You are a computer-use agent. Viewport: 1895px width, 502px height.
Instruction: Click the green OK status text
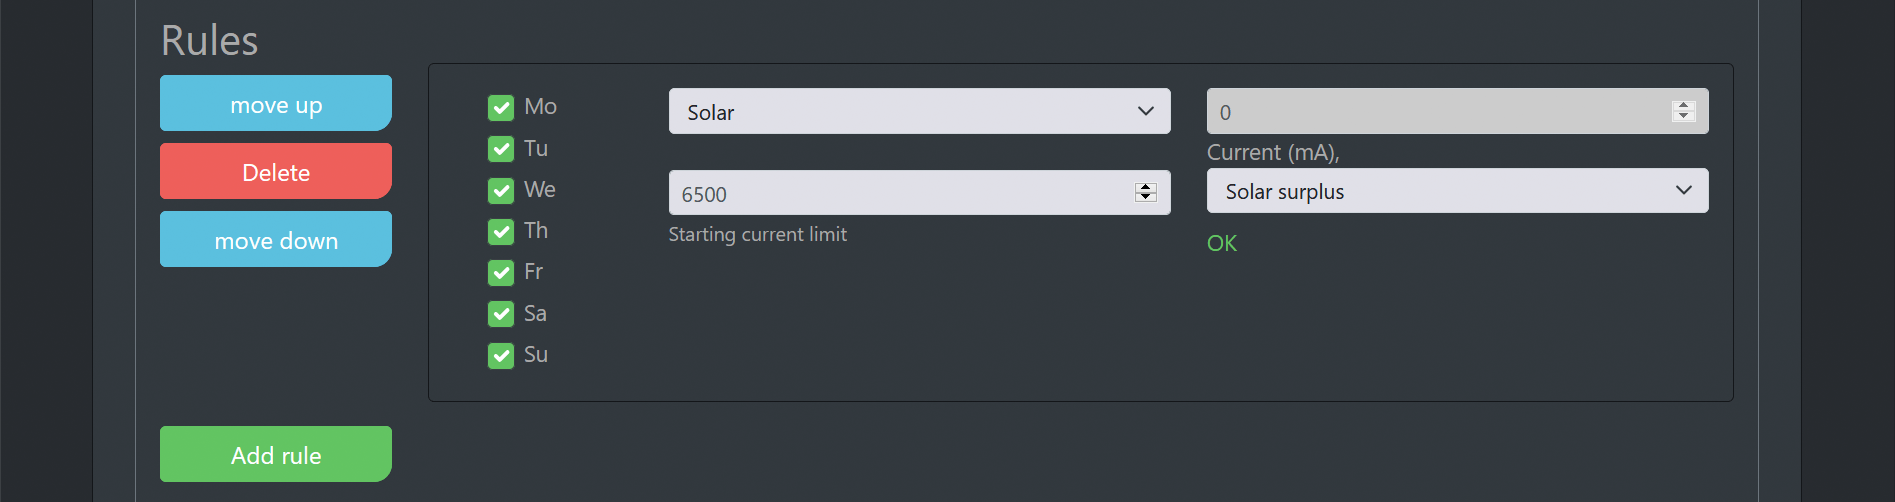coord(1222,243)
